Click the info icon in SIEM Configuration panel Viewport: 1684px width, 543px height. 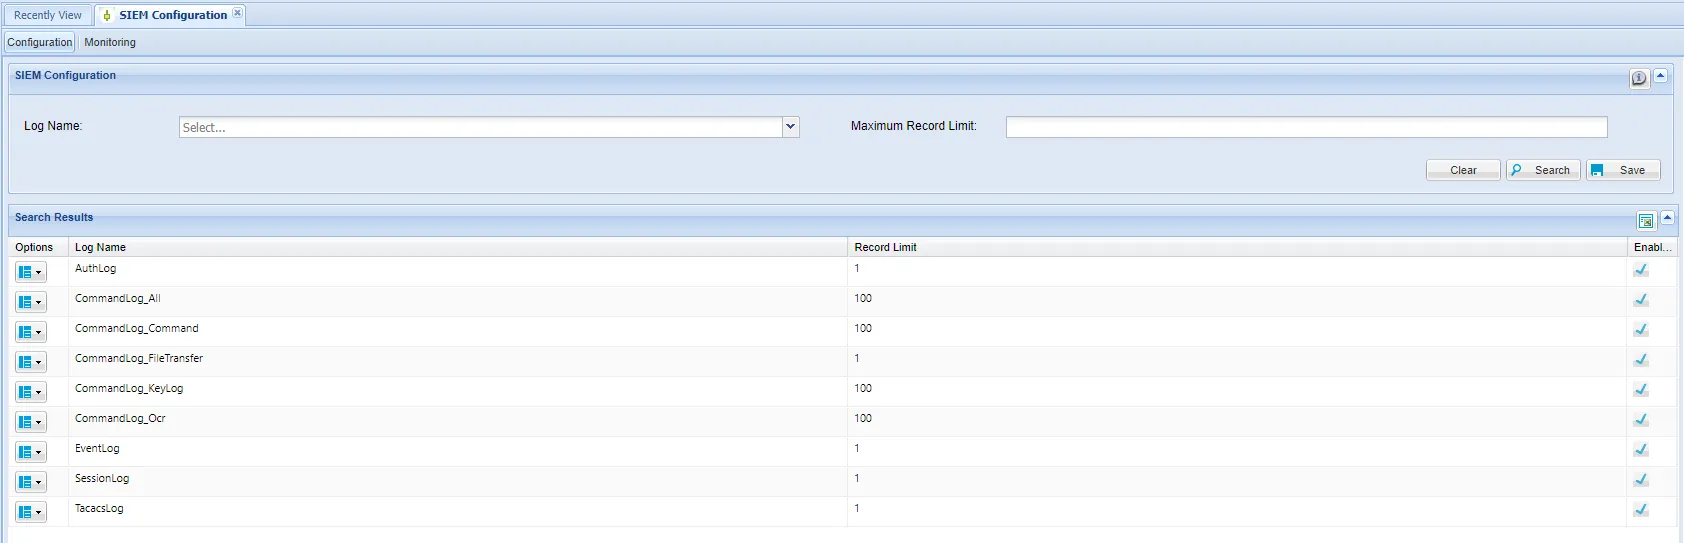coord(1639,78)
